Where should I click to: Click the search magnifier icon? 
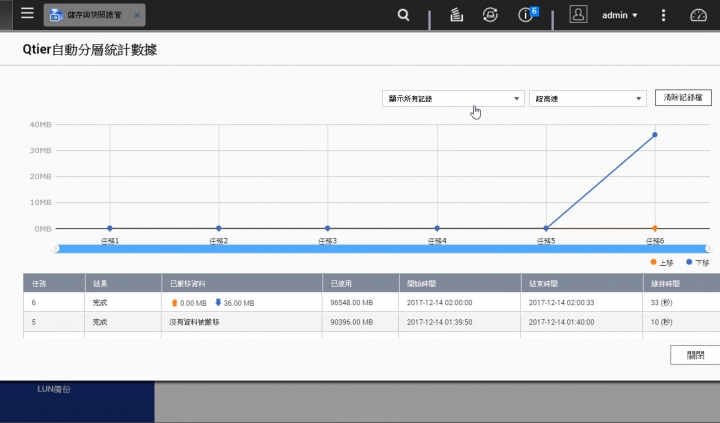(403, 15)
